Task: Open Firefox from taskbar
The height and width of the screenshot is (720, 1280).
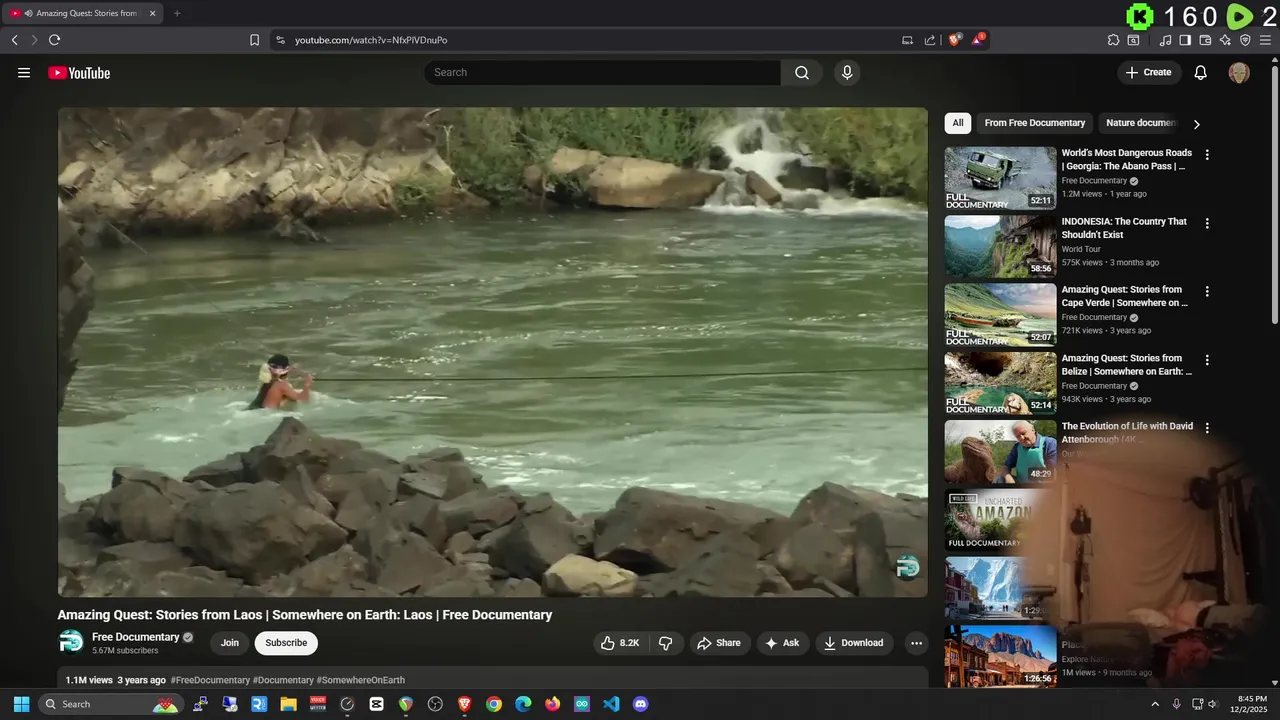Action: click(553, 704)
